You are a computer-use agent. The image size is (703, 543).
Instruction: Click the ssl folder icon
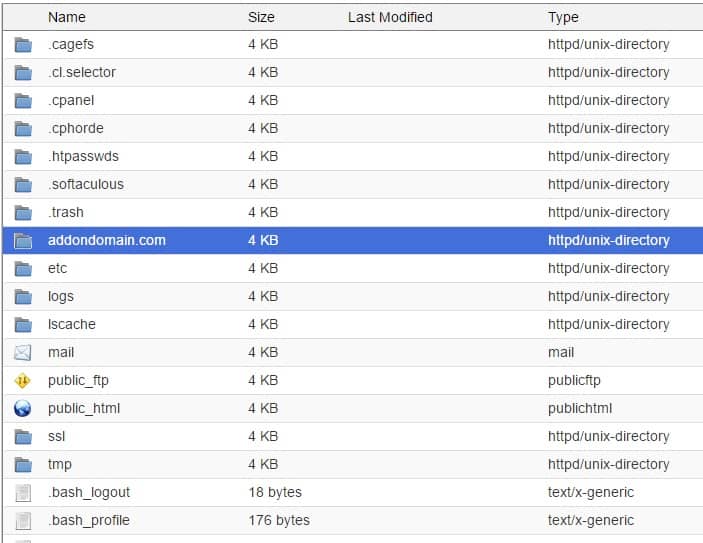coord(23,437)
